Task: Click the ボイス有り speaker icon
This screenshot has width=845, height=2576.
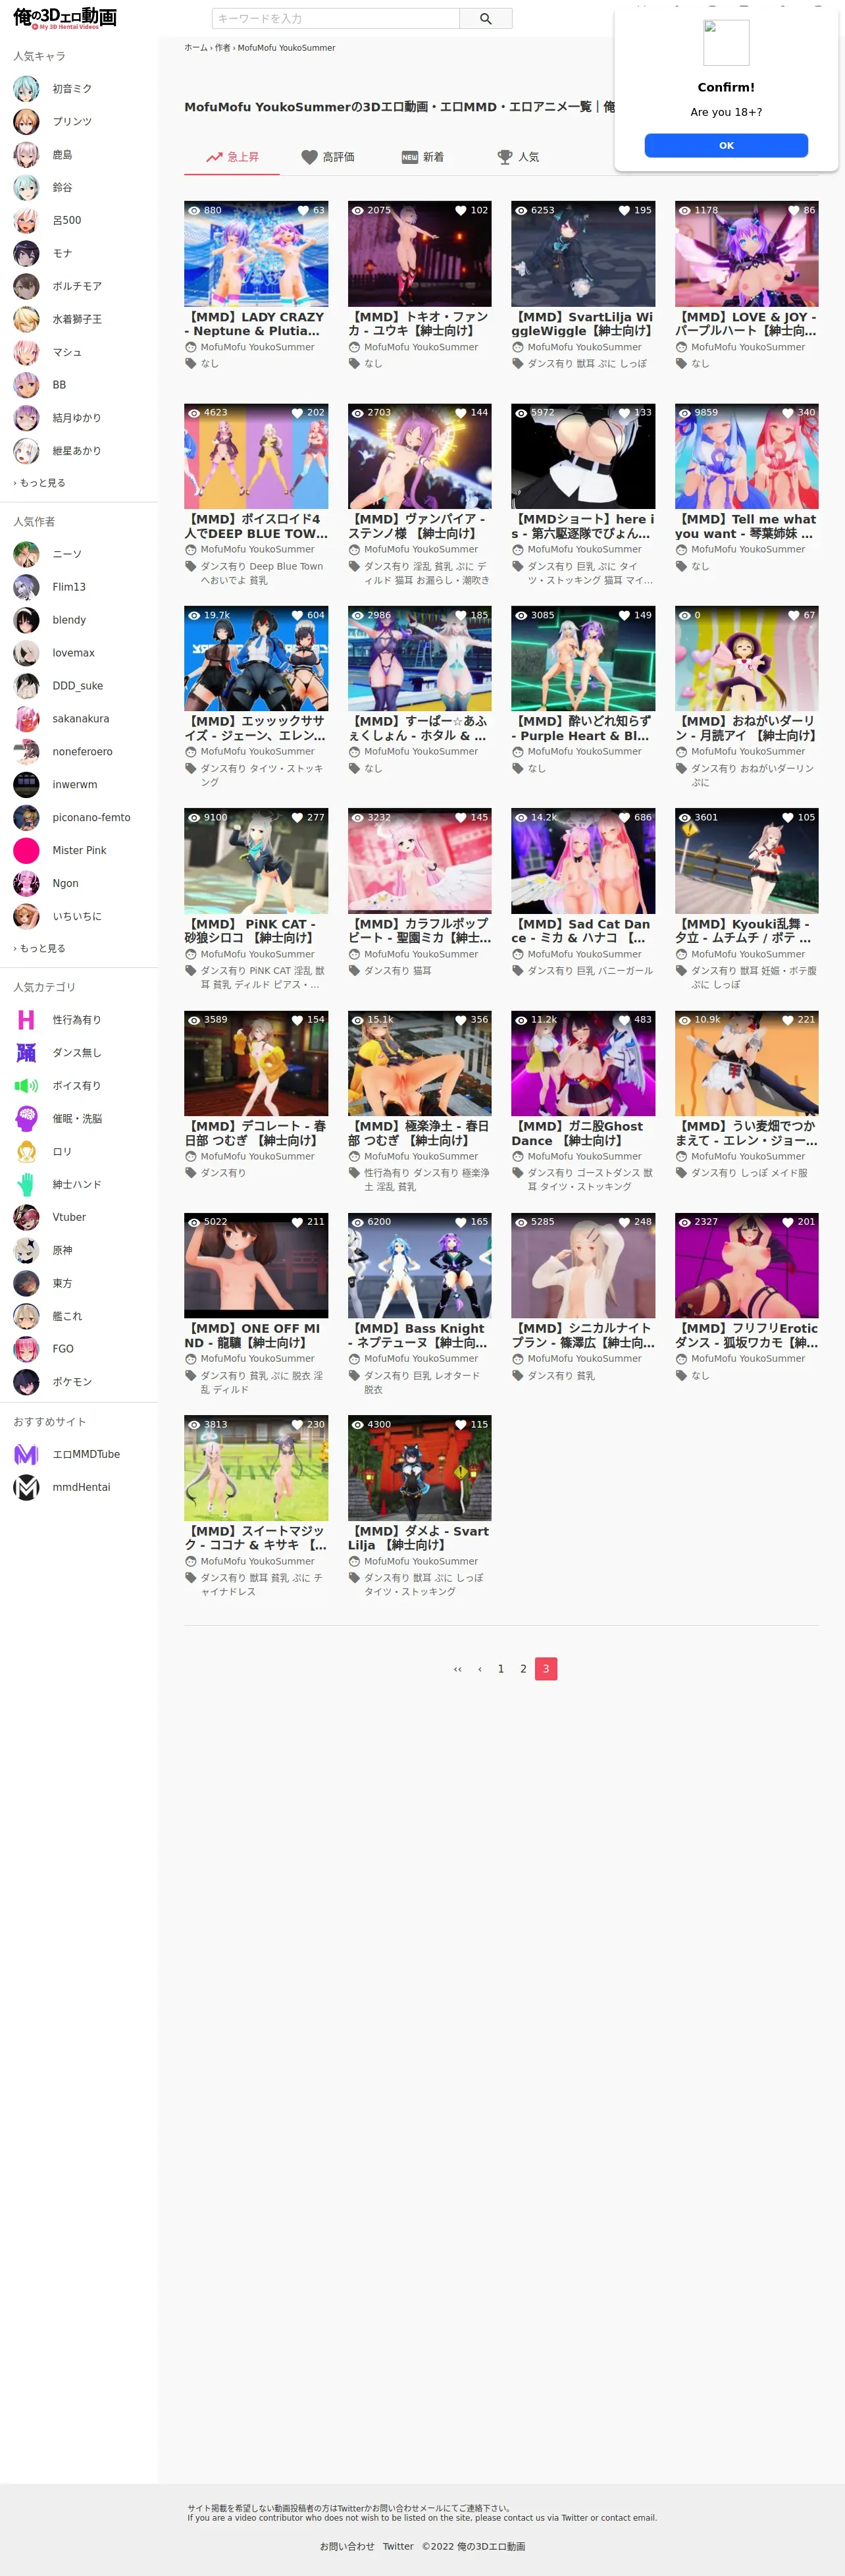Action: (26, 1086)
